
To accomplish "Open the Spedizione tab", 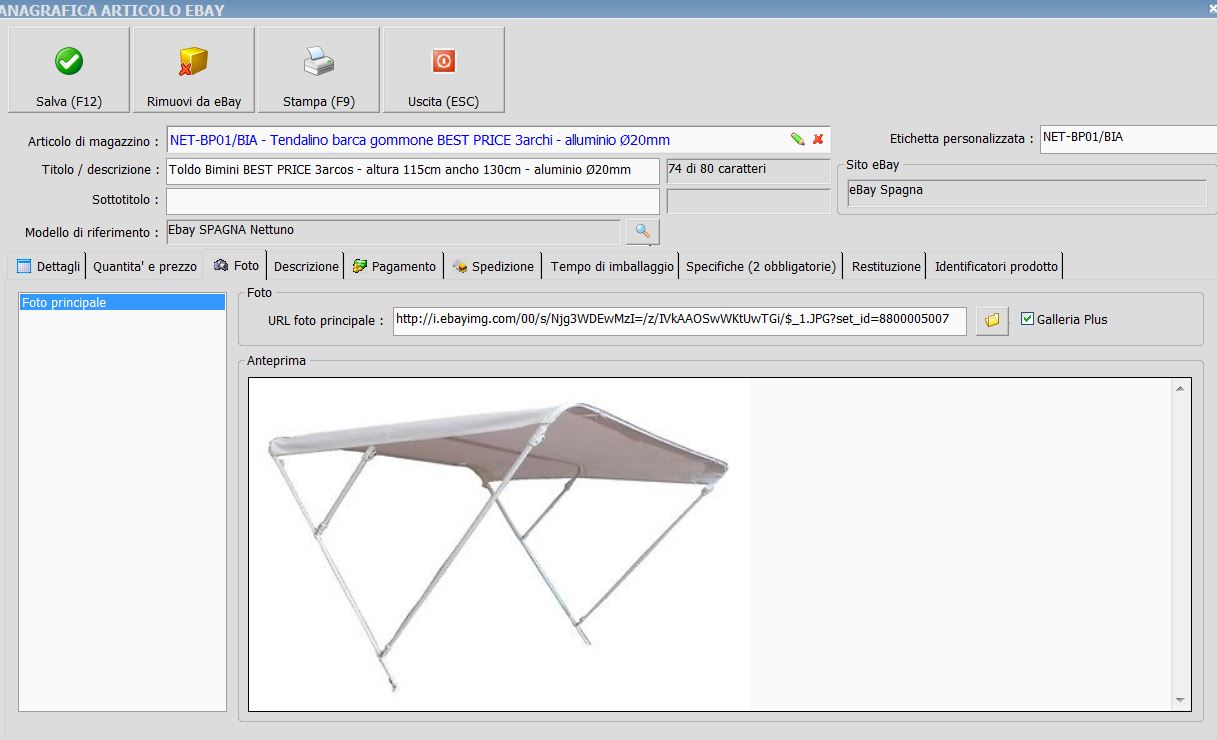I will (493, 266).
